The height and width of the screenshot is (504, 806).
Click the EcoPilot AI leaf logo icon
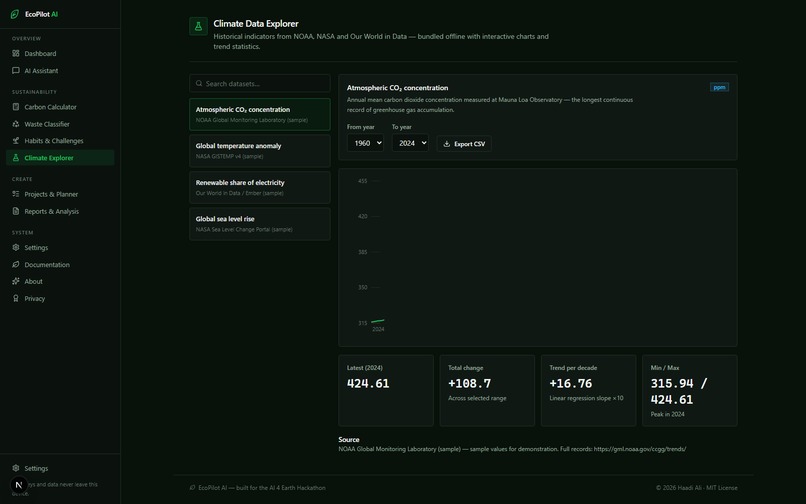15,14
